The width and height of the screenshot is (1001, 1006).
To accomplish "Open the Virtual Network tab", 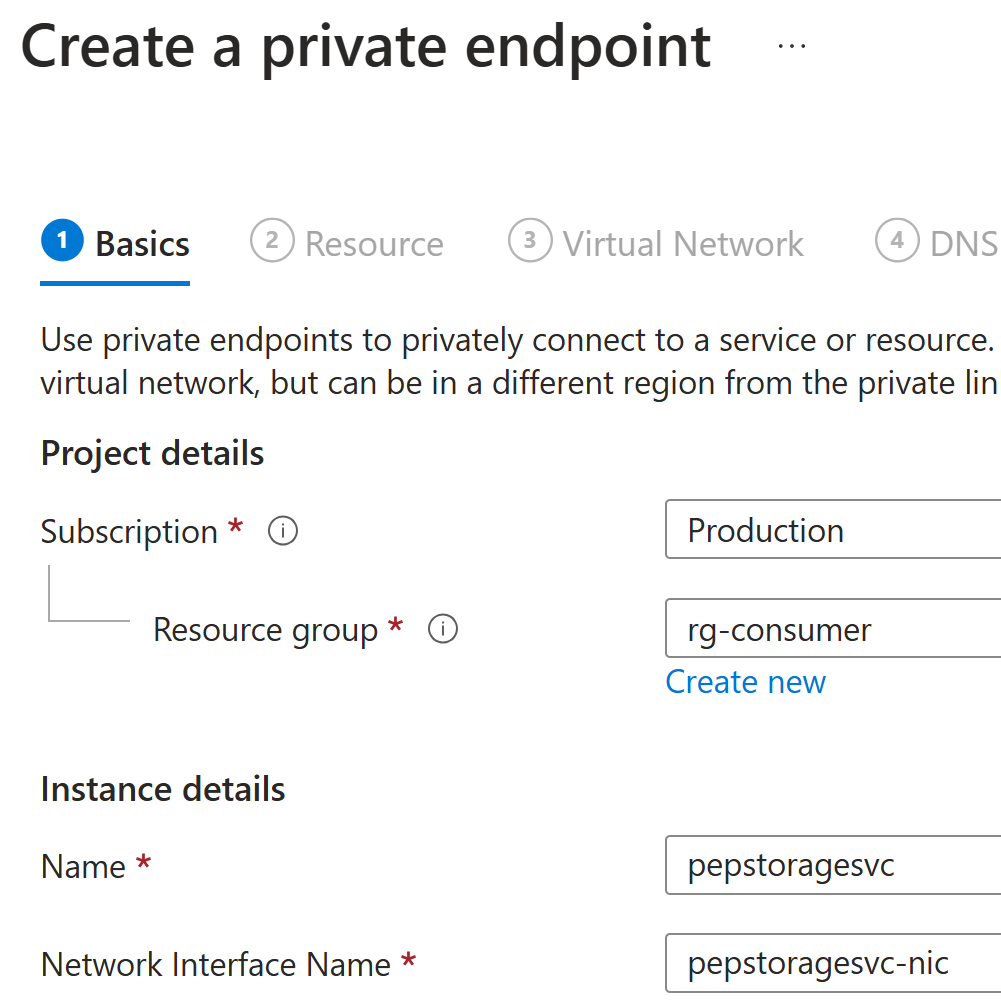I will point(656,244).
